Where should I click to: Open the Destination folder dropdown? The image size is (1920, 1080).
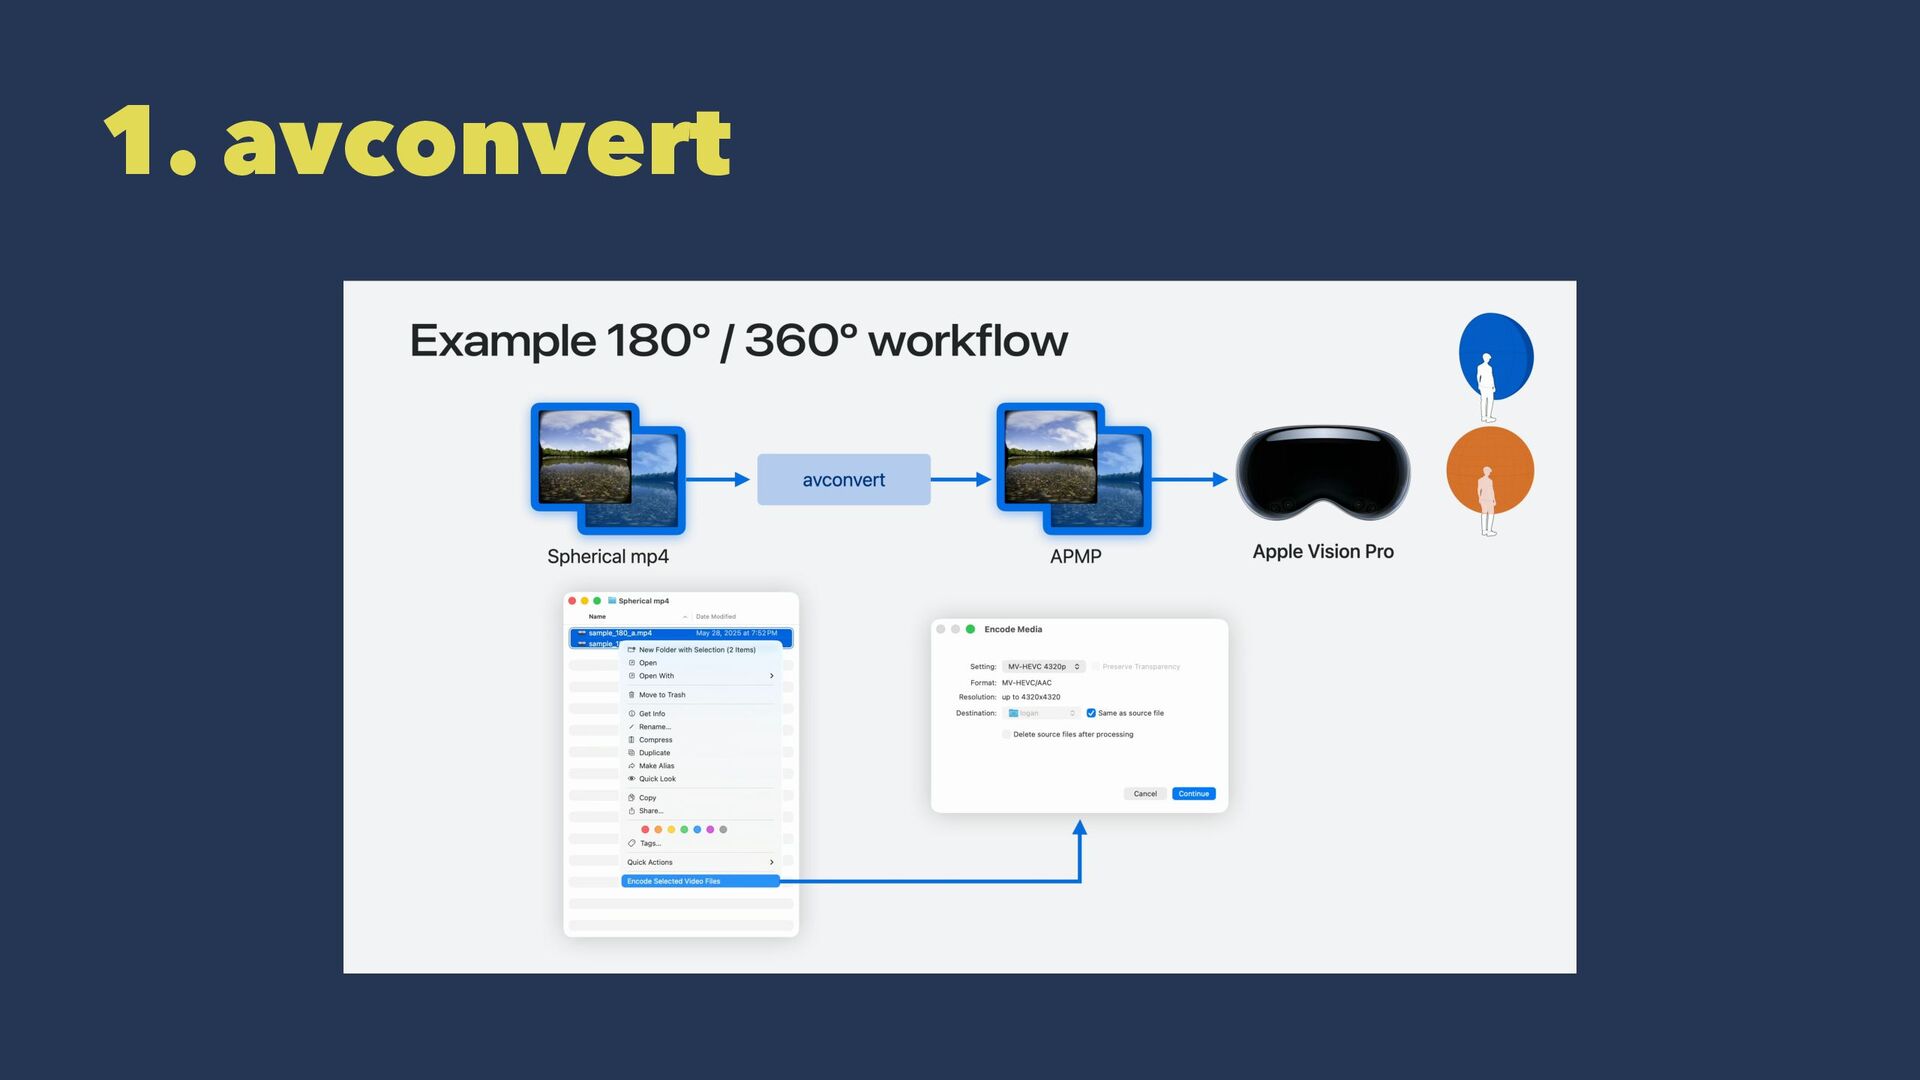click(x=1041, y=713)
